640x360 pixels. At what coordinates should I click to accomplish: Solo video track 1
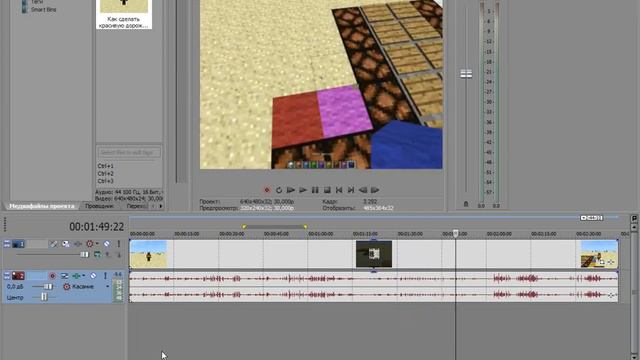point(119,244)
